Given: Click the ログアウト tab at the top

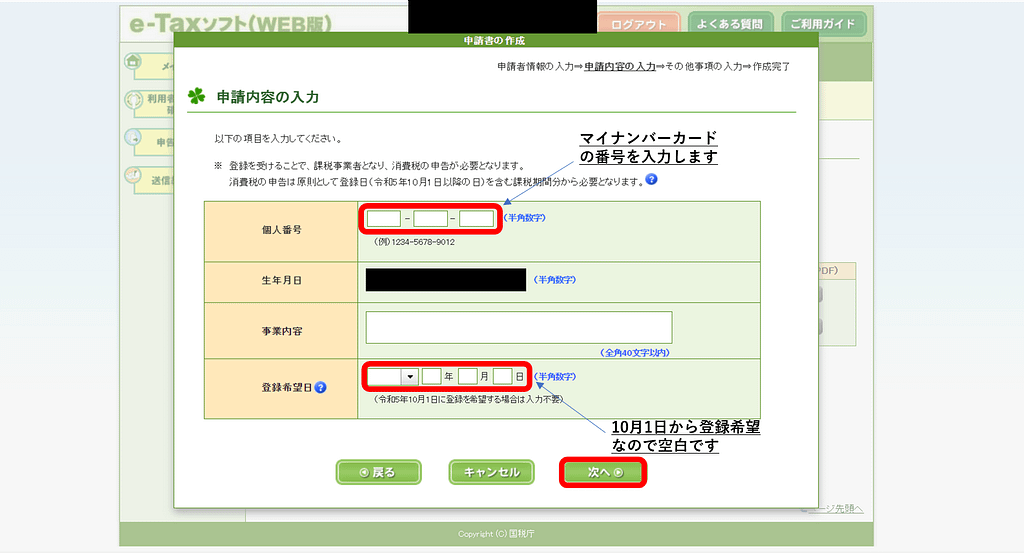Looking at the screenshot, I should point(638,24).
